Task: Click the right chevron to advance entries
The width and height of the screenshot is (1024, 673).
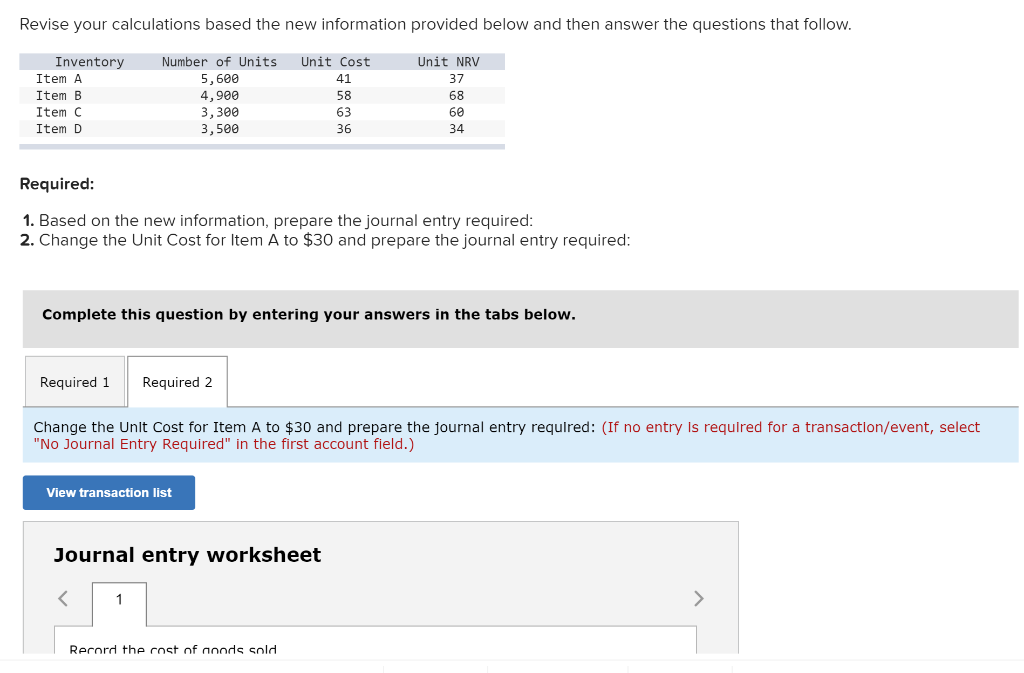Action: (698, 598)
